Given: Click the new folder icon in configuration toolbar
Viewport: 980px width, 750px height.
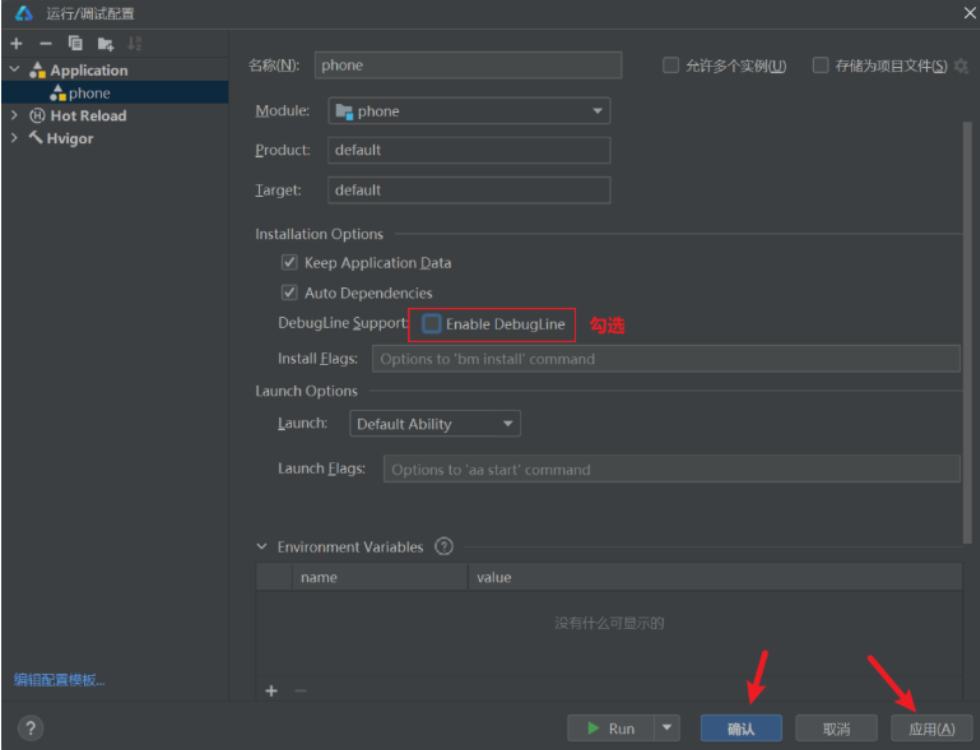Looking at the screenshot, I should pyautogui.click(x=105, y=43).
